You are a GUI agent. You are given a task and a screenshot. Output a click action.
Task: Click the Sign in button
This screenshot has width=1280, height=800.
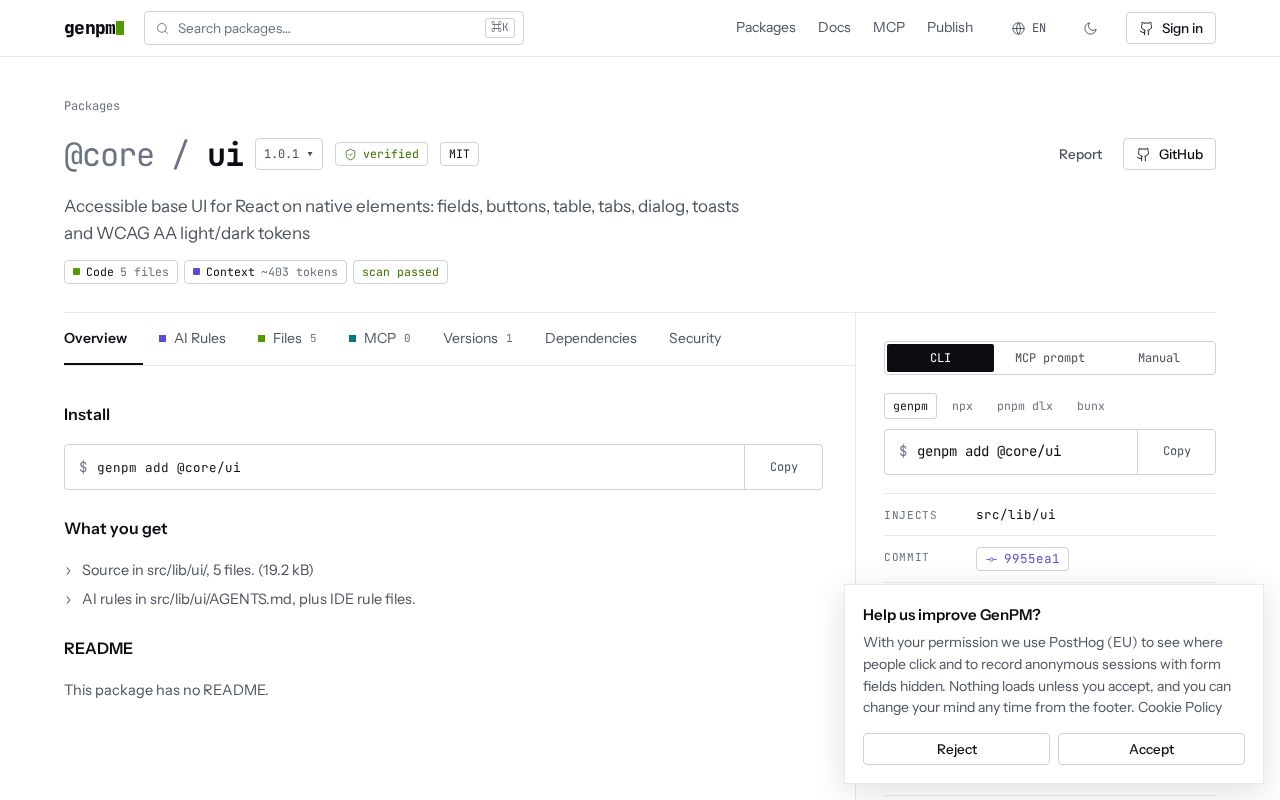[1171, 28]
